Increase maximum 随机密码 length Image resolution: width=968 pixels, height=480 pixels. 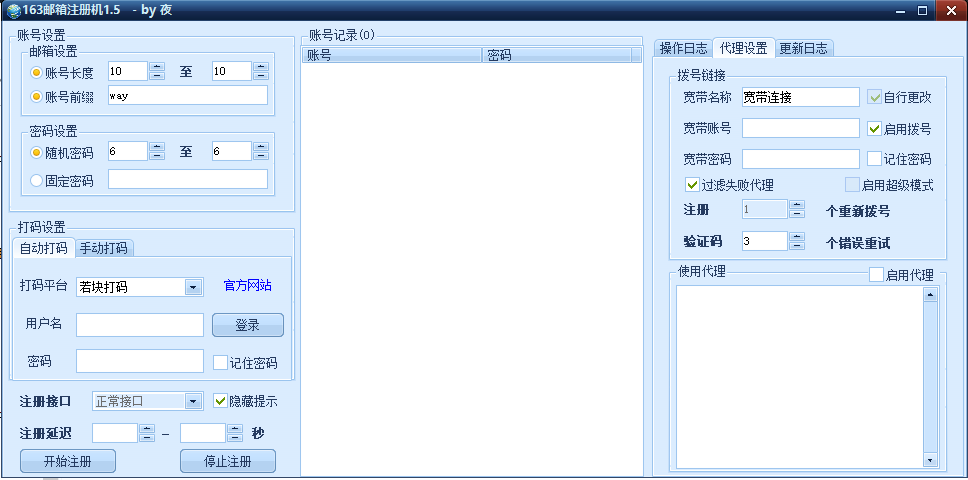click(x=261, y=147)
